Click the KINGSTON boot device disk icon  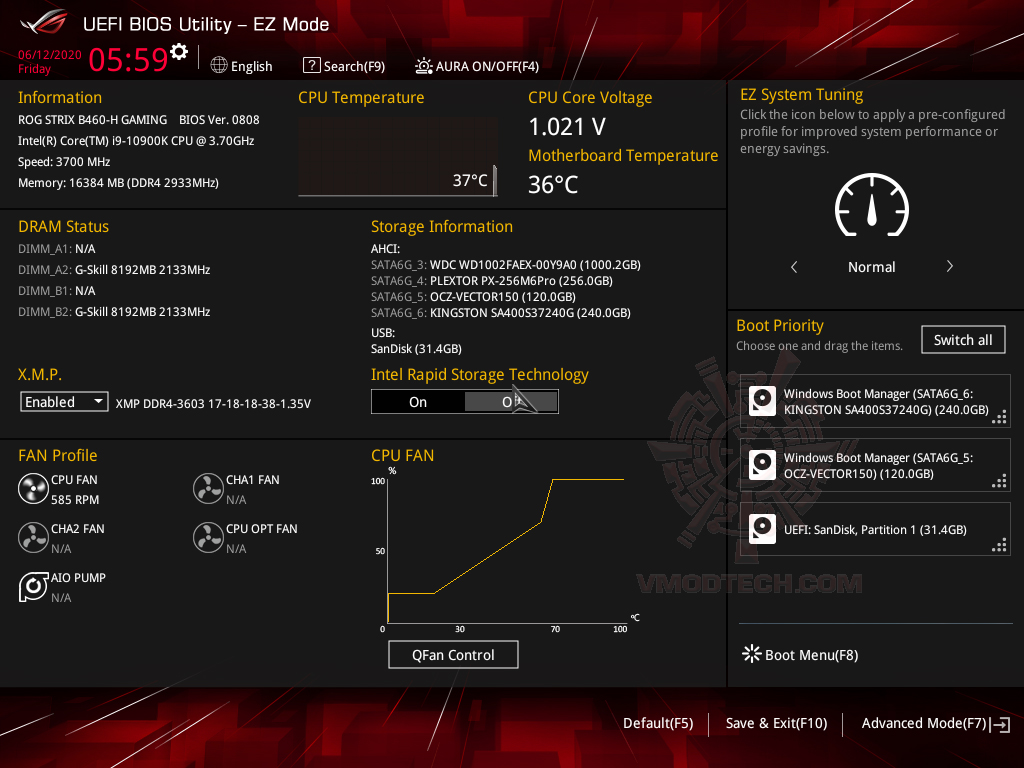tap(762, 399)
